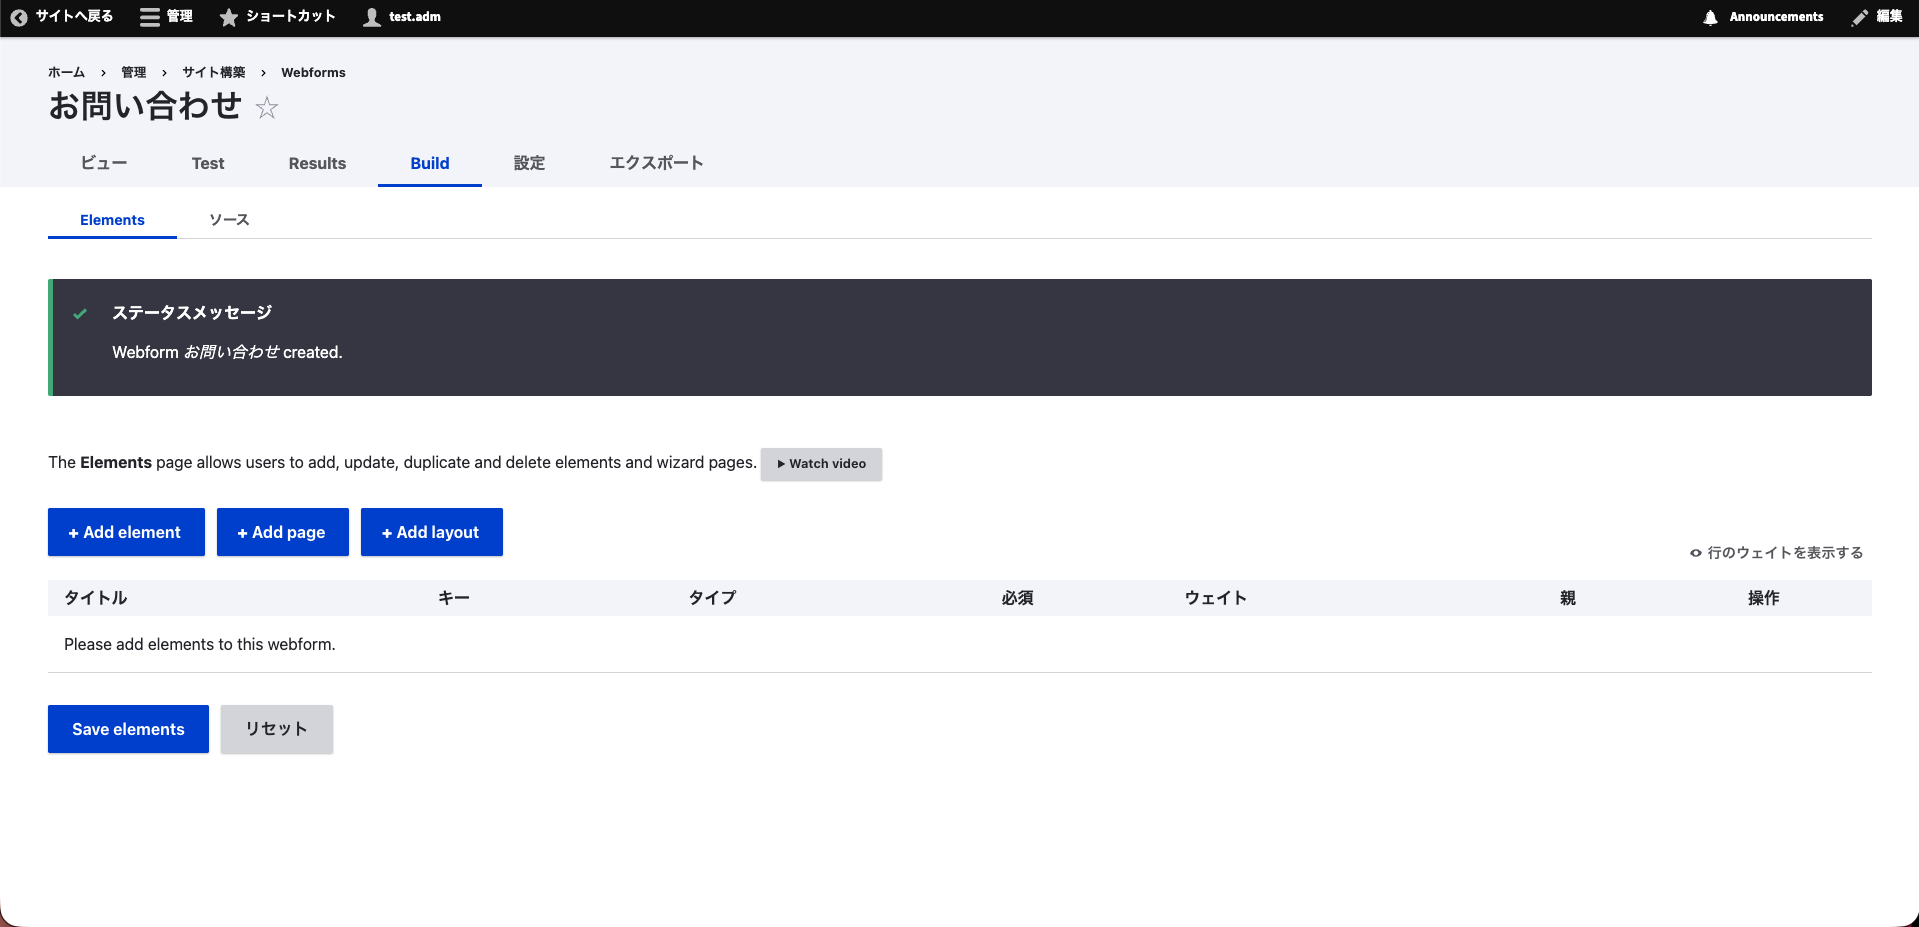This screenshot has height=927, width=1919.
Task: Open the Results tab
Action: click(317, 163)
